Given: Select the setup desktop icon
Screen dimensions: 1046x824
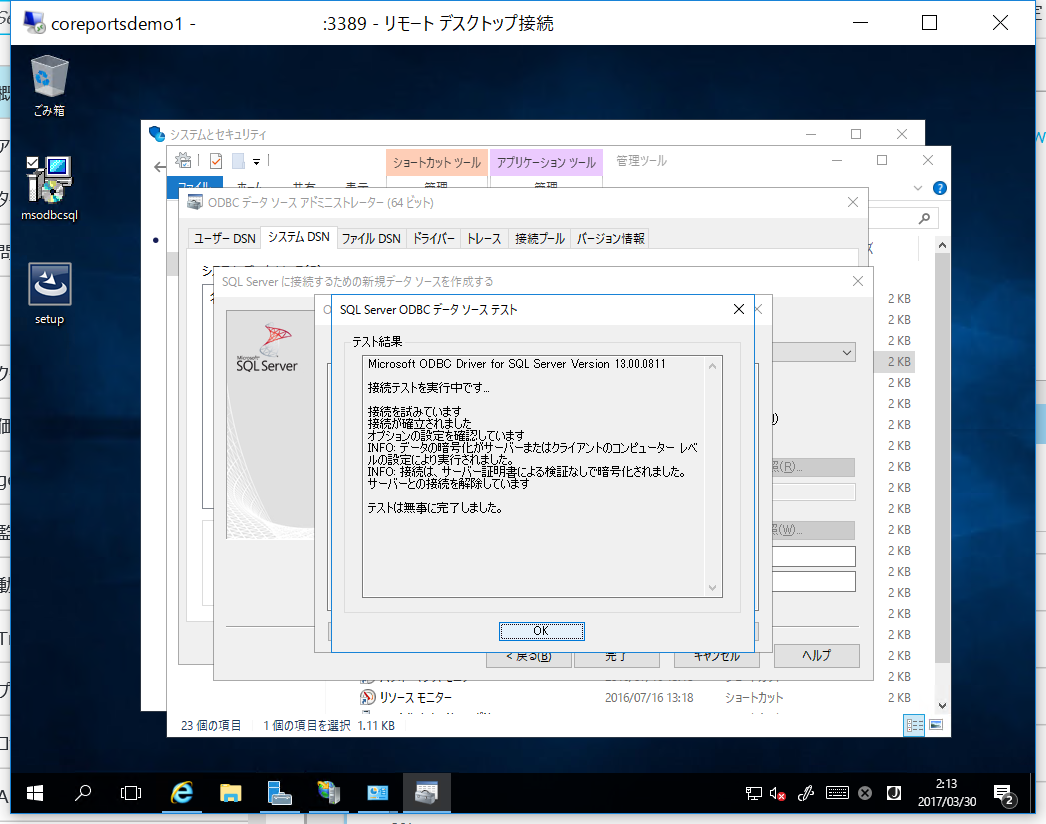Looking at the screenshot, I should pyautogui.click(x=49, y=294).
